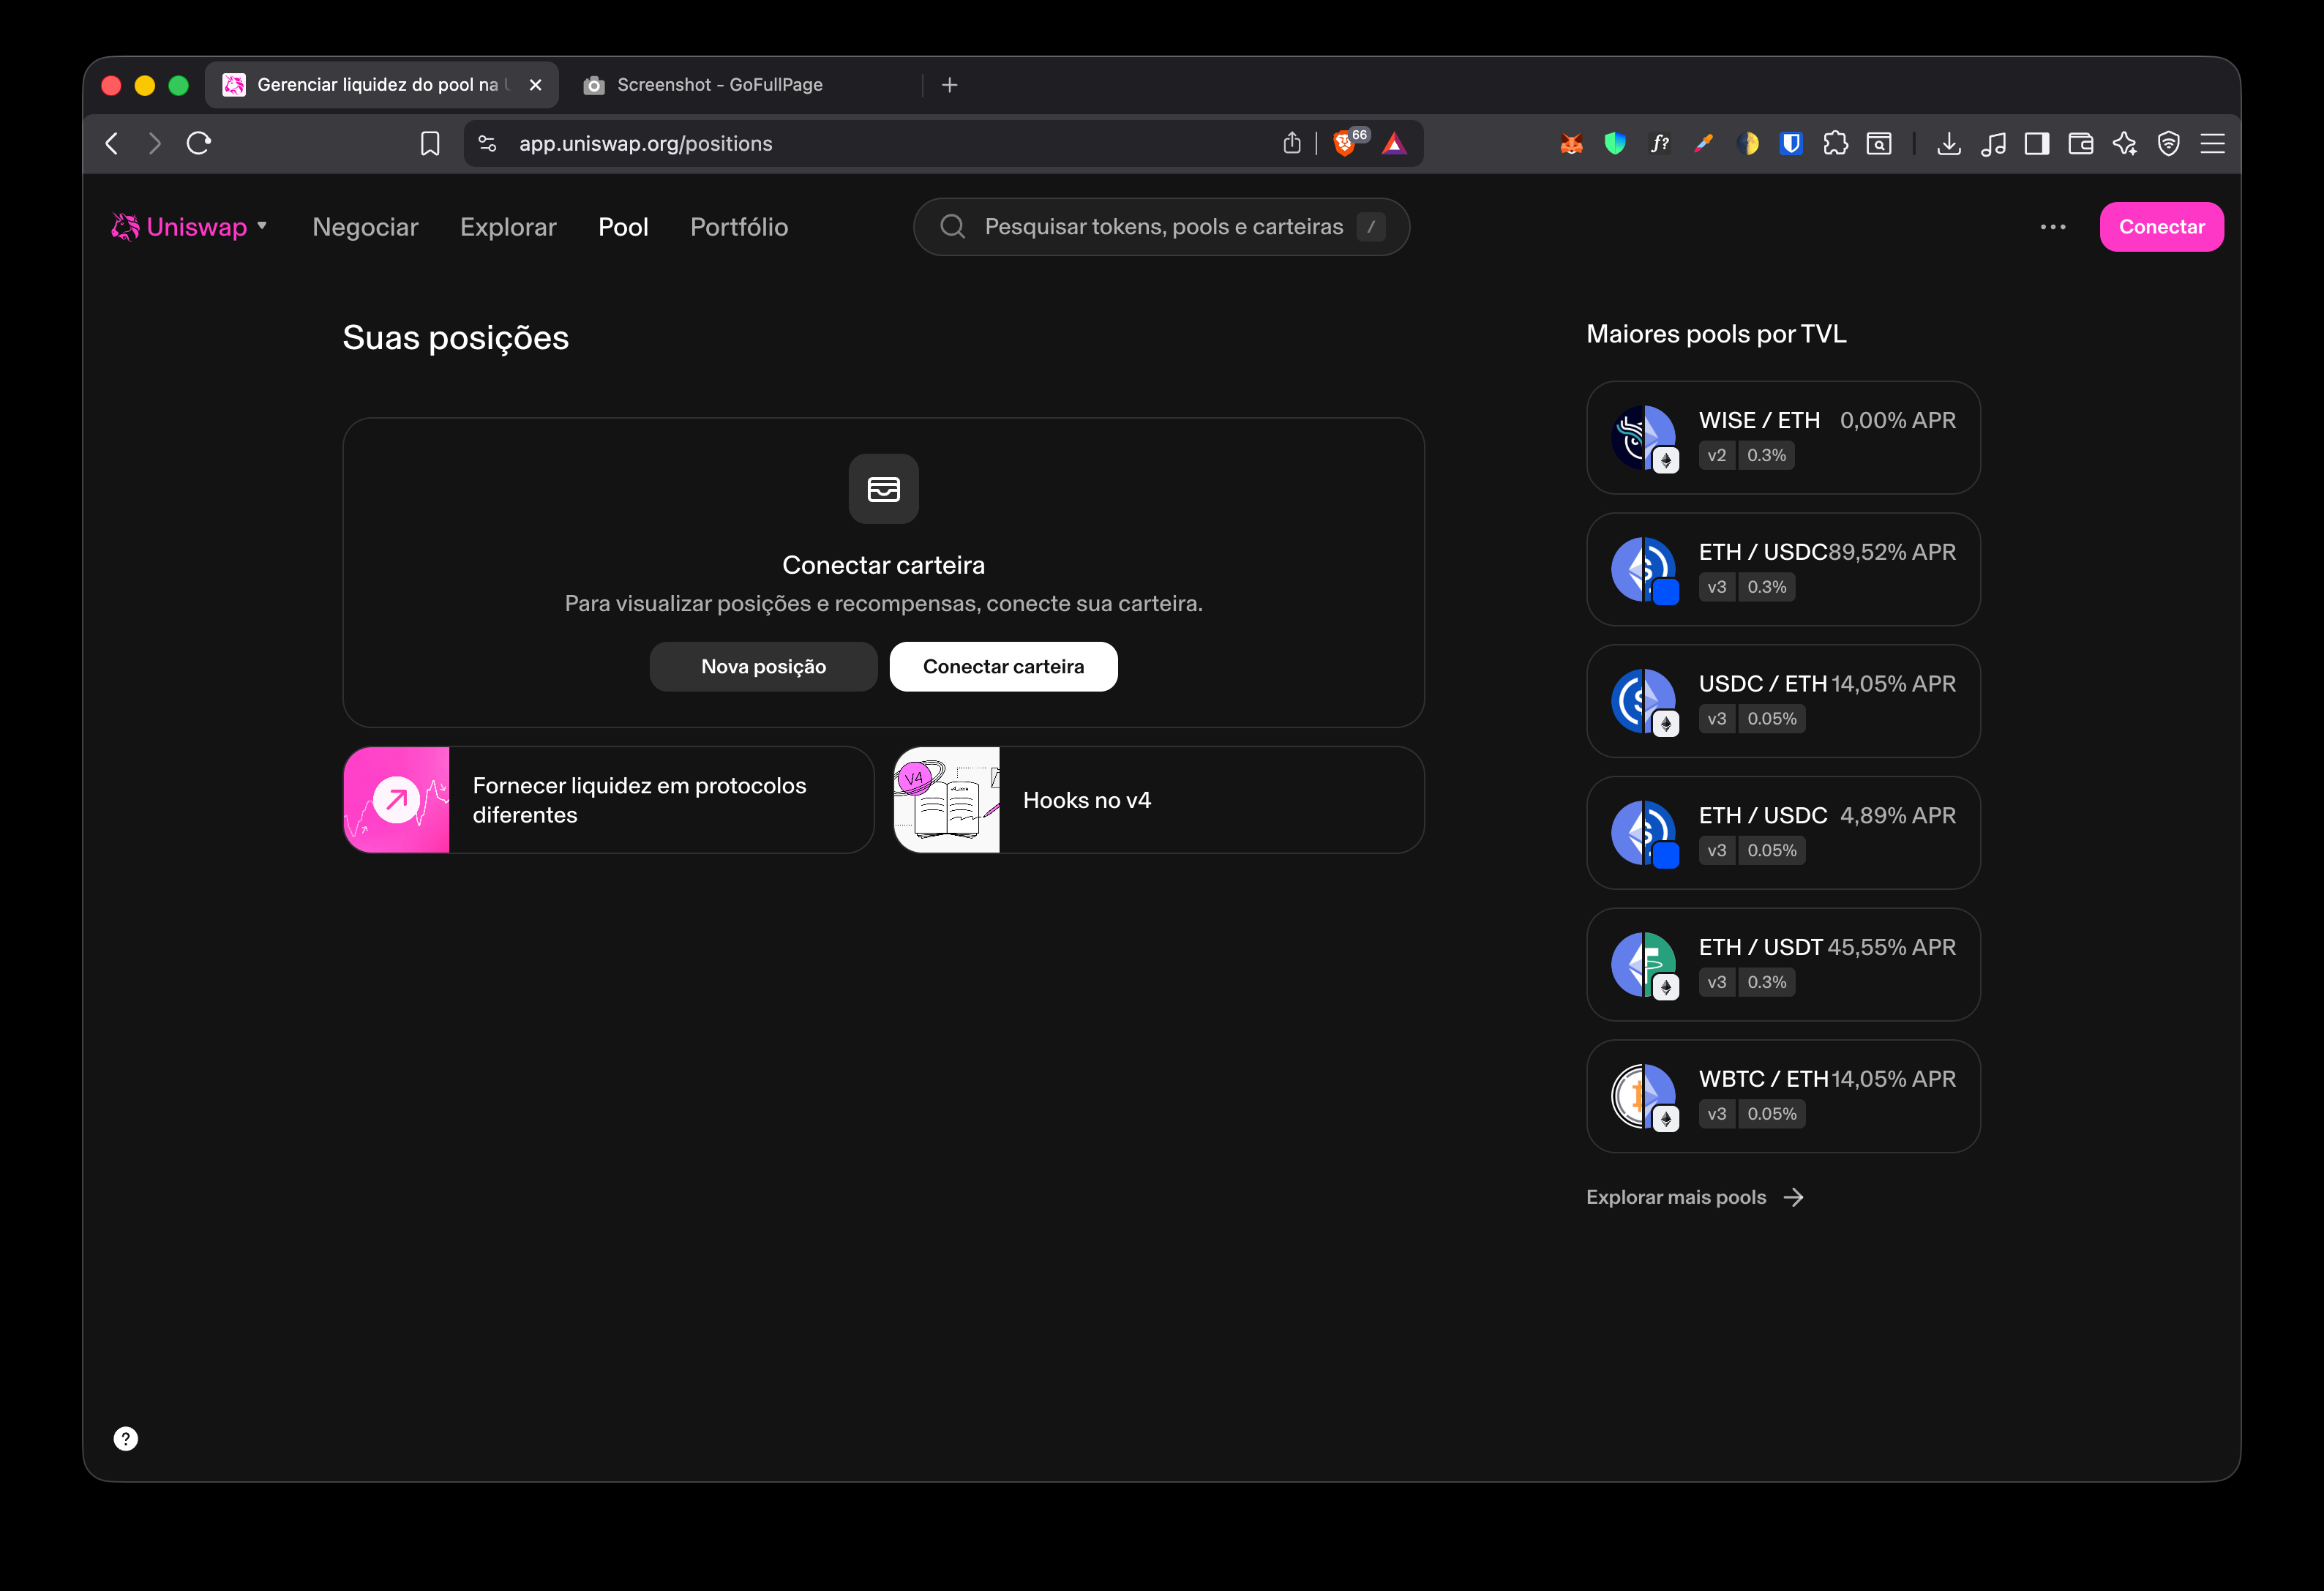Open Fornecer liquidez em protocolos diferentes card
This screenshot has width=2324, height=1591.
click(x=608, y=800)
